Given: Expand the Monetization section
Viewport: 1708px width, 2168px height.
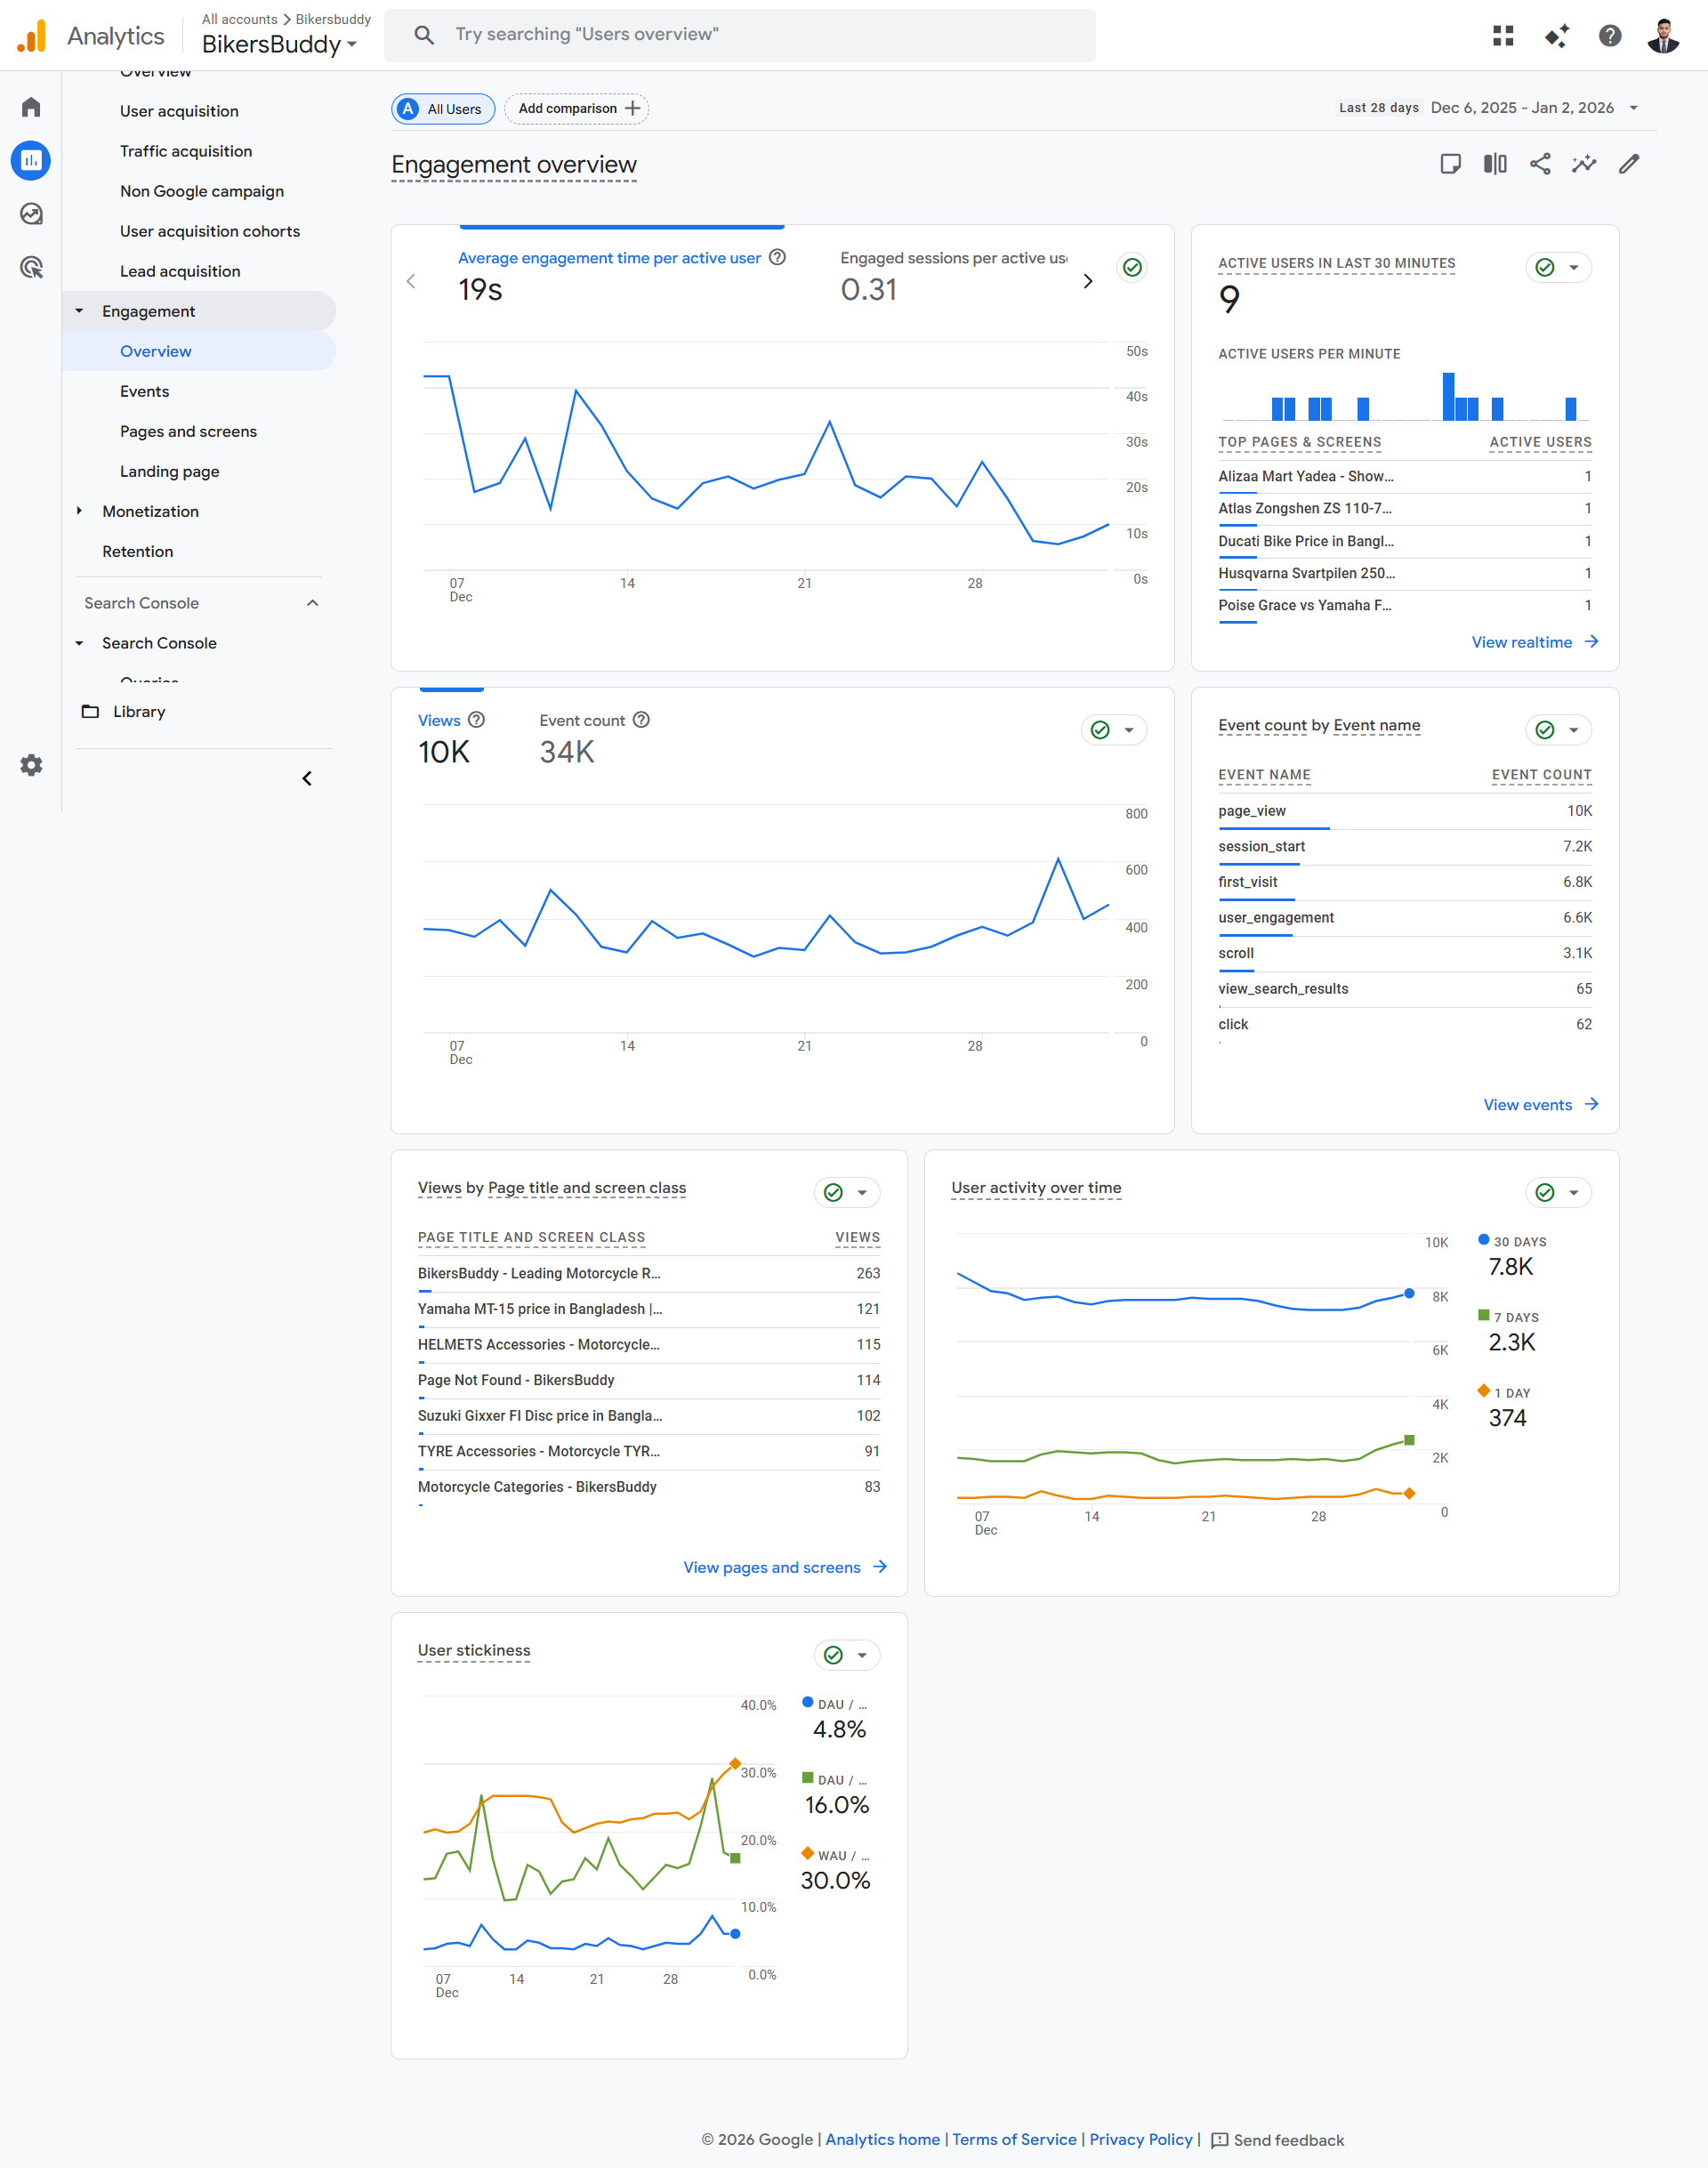Looking at the screenshot, I should click(x=150, y=511).
